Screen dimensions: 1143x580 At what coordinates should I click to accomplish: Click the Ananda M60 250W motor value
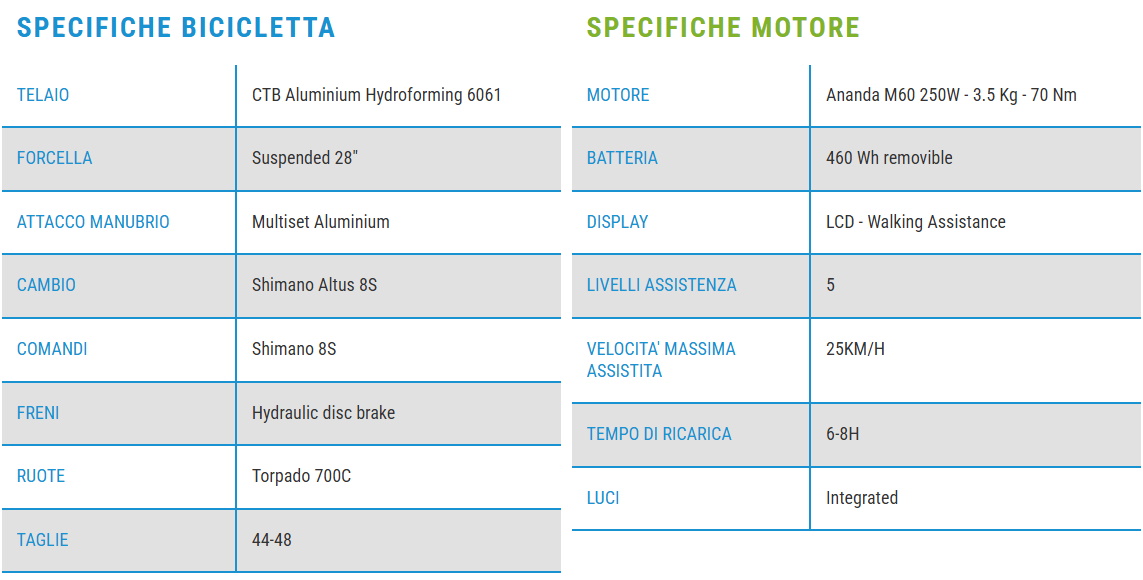coord(951,95)
